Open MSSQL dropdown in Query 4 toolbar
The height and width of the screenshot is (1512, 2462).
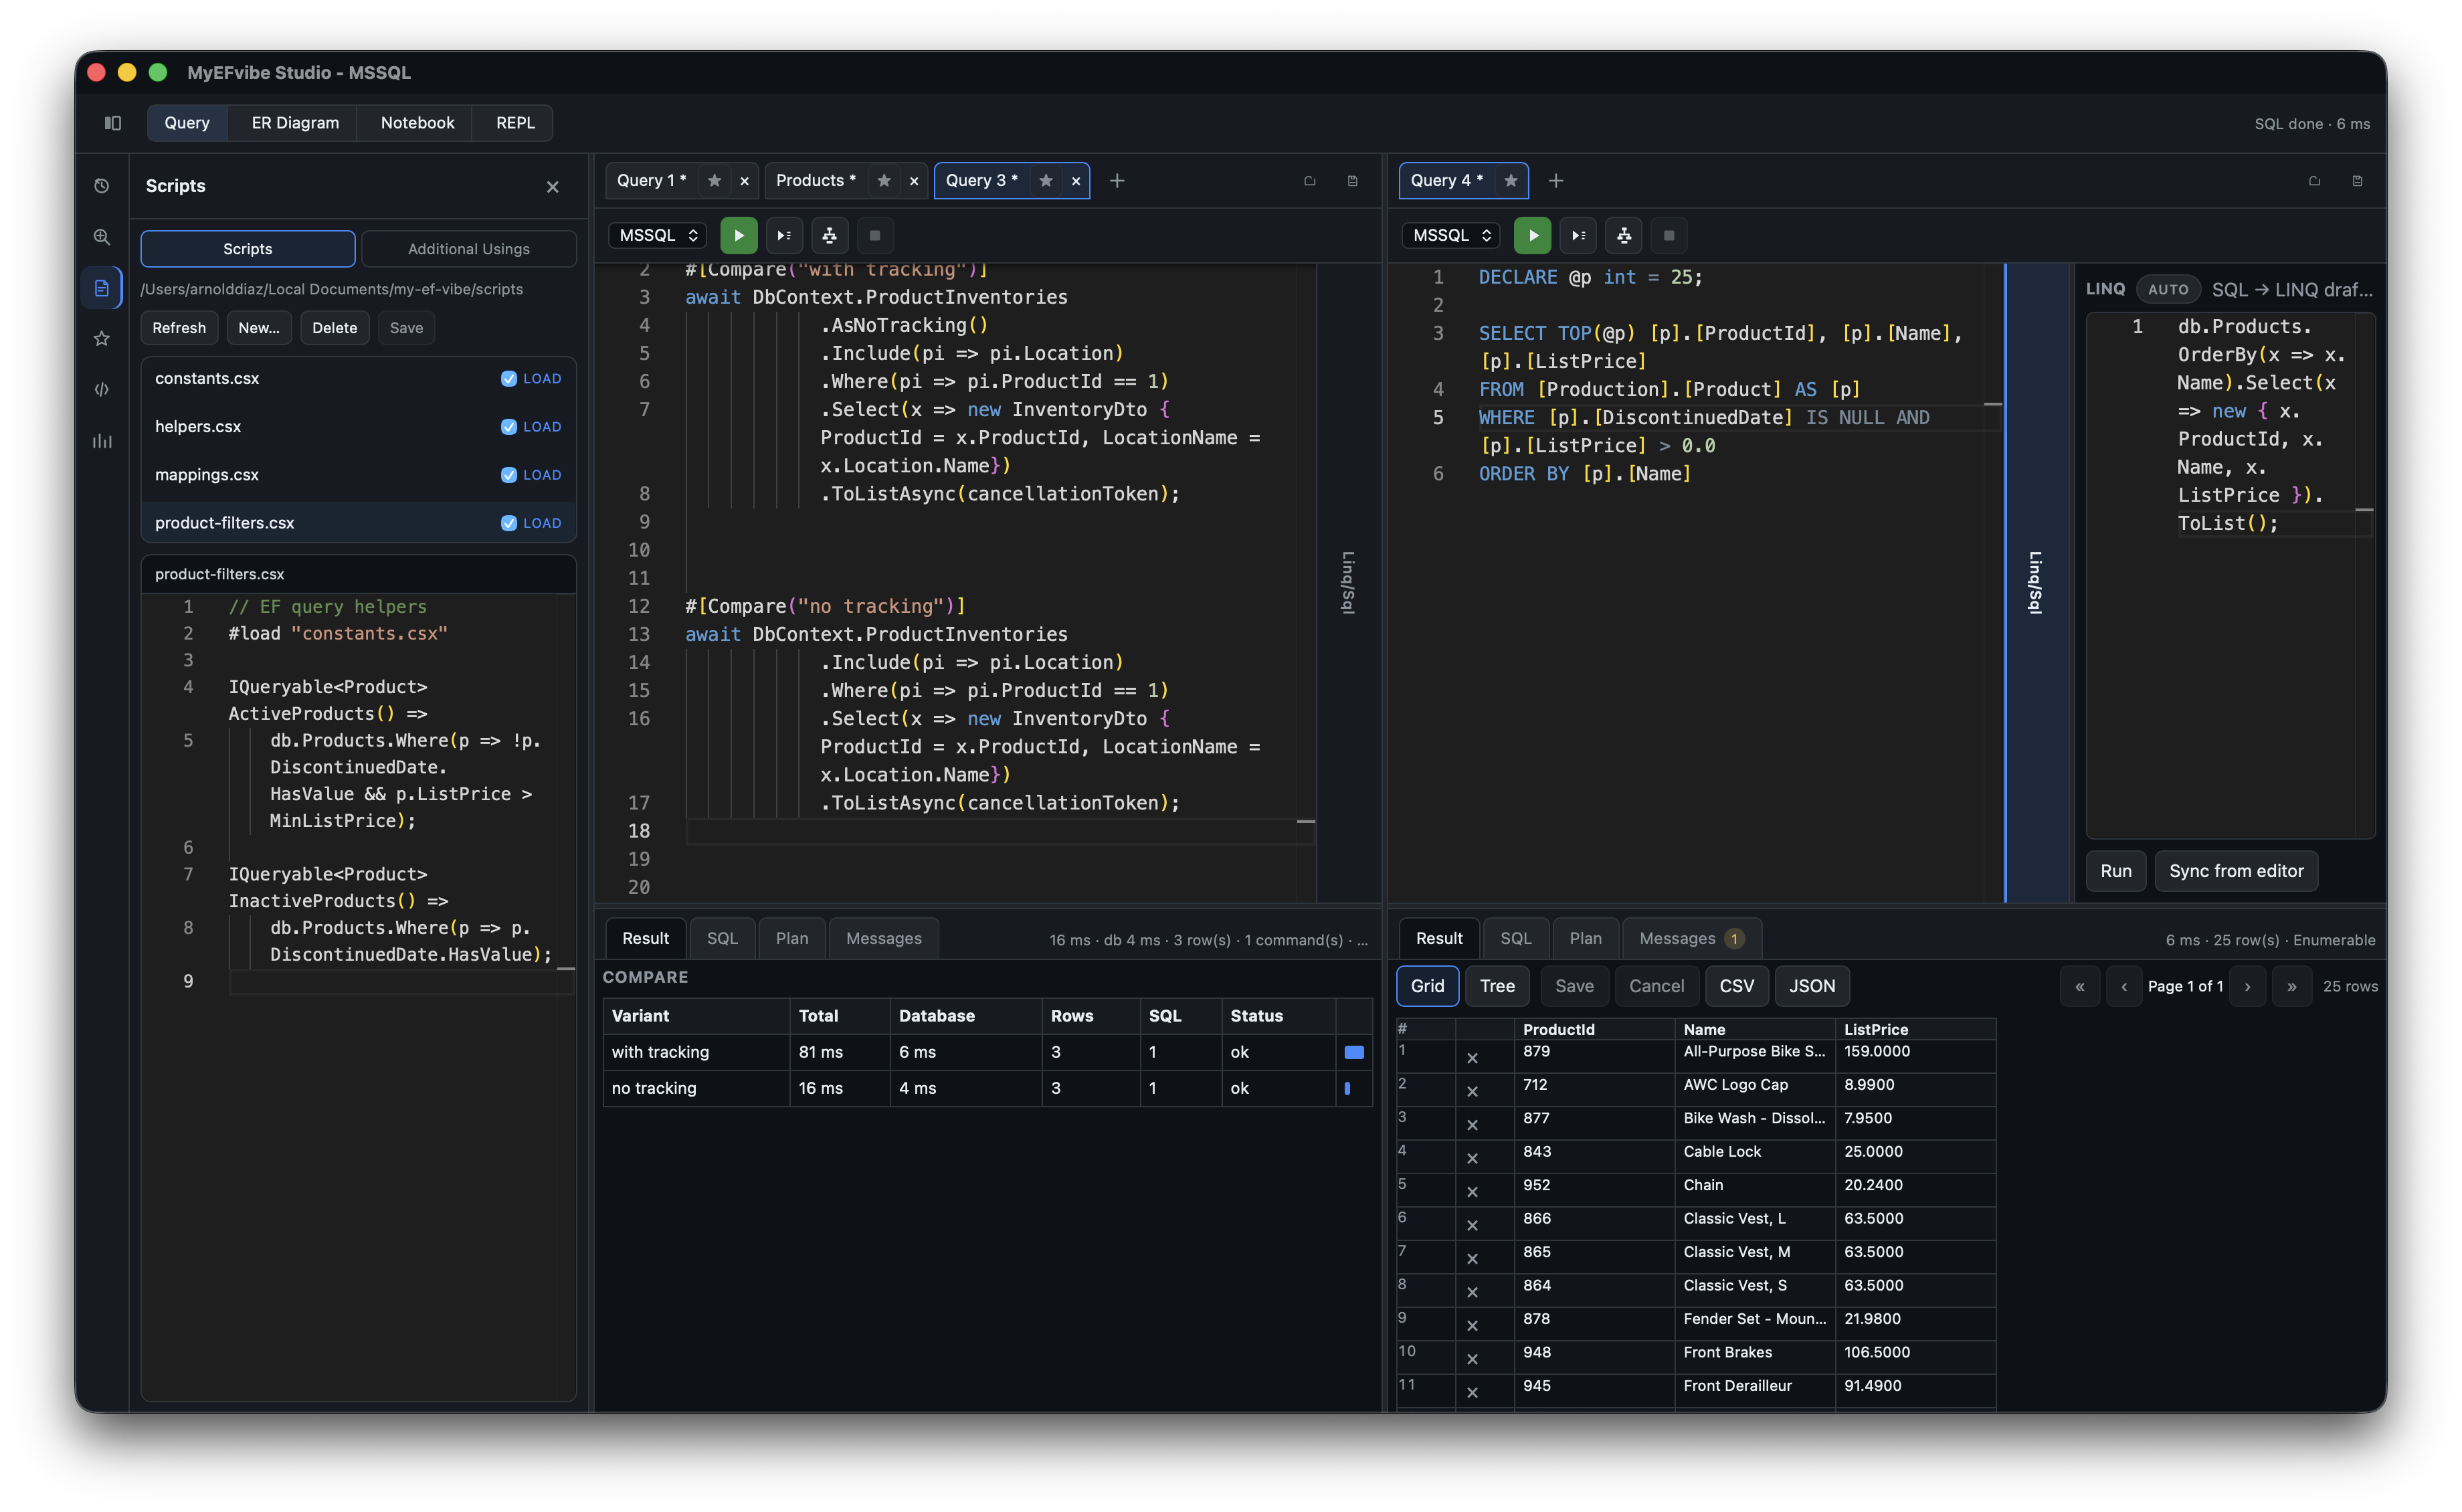pos(1451,236)
